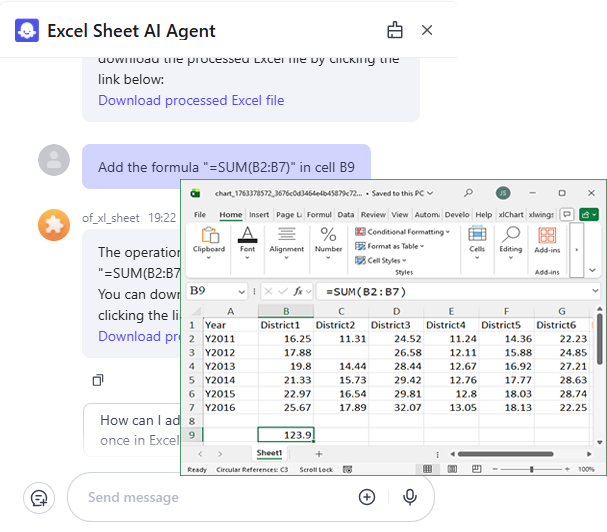This screenshot has height=532, width=607.
Task: Click the macro recording status bar icon
Action: click(347, 469)
